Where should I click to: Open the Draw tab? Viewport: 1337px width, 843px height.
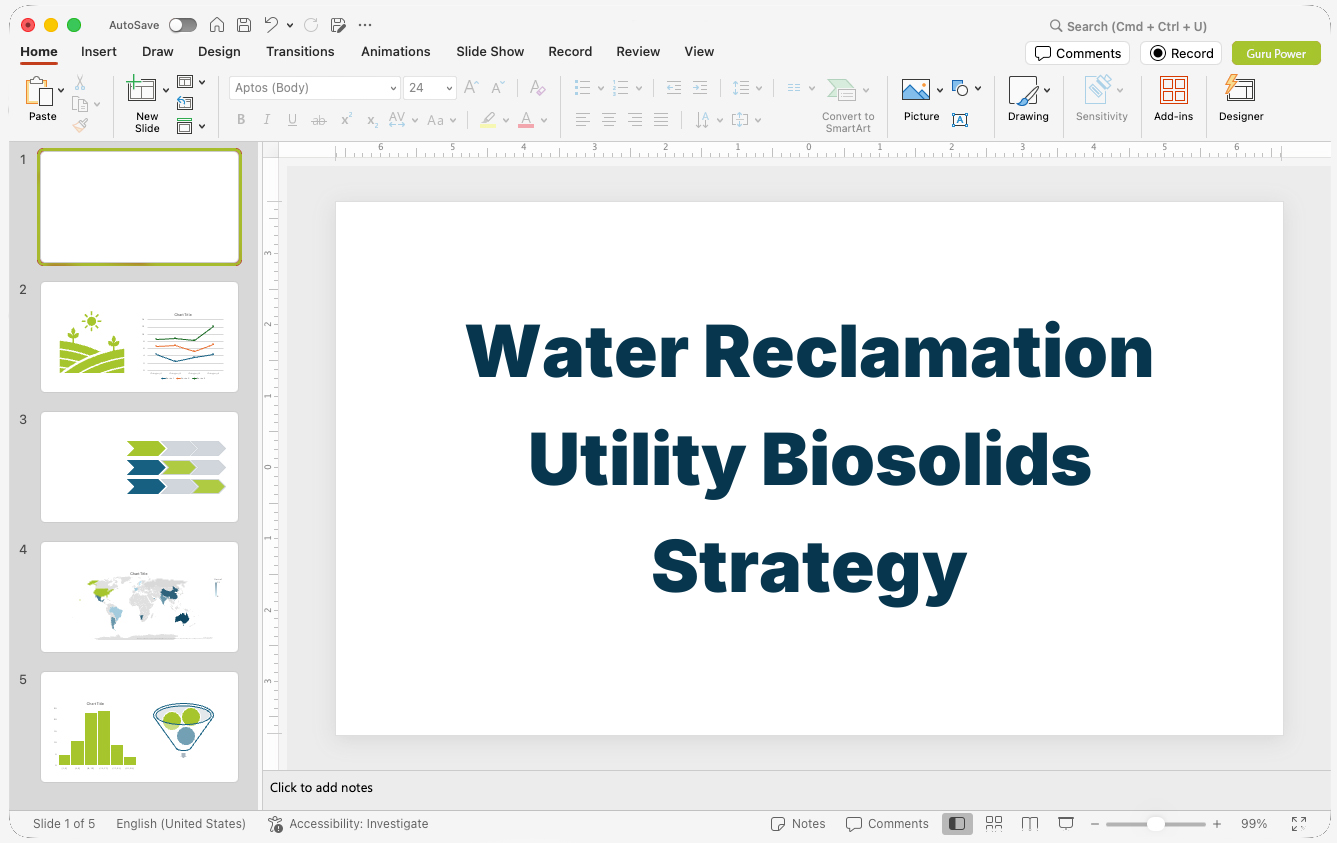157,51
